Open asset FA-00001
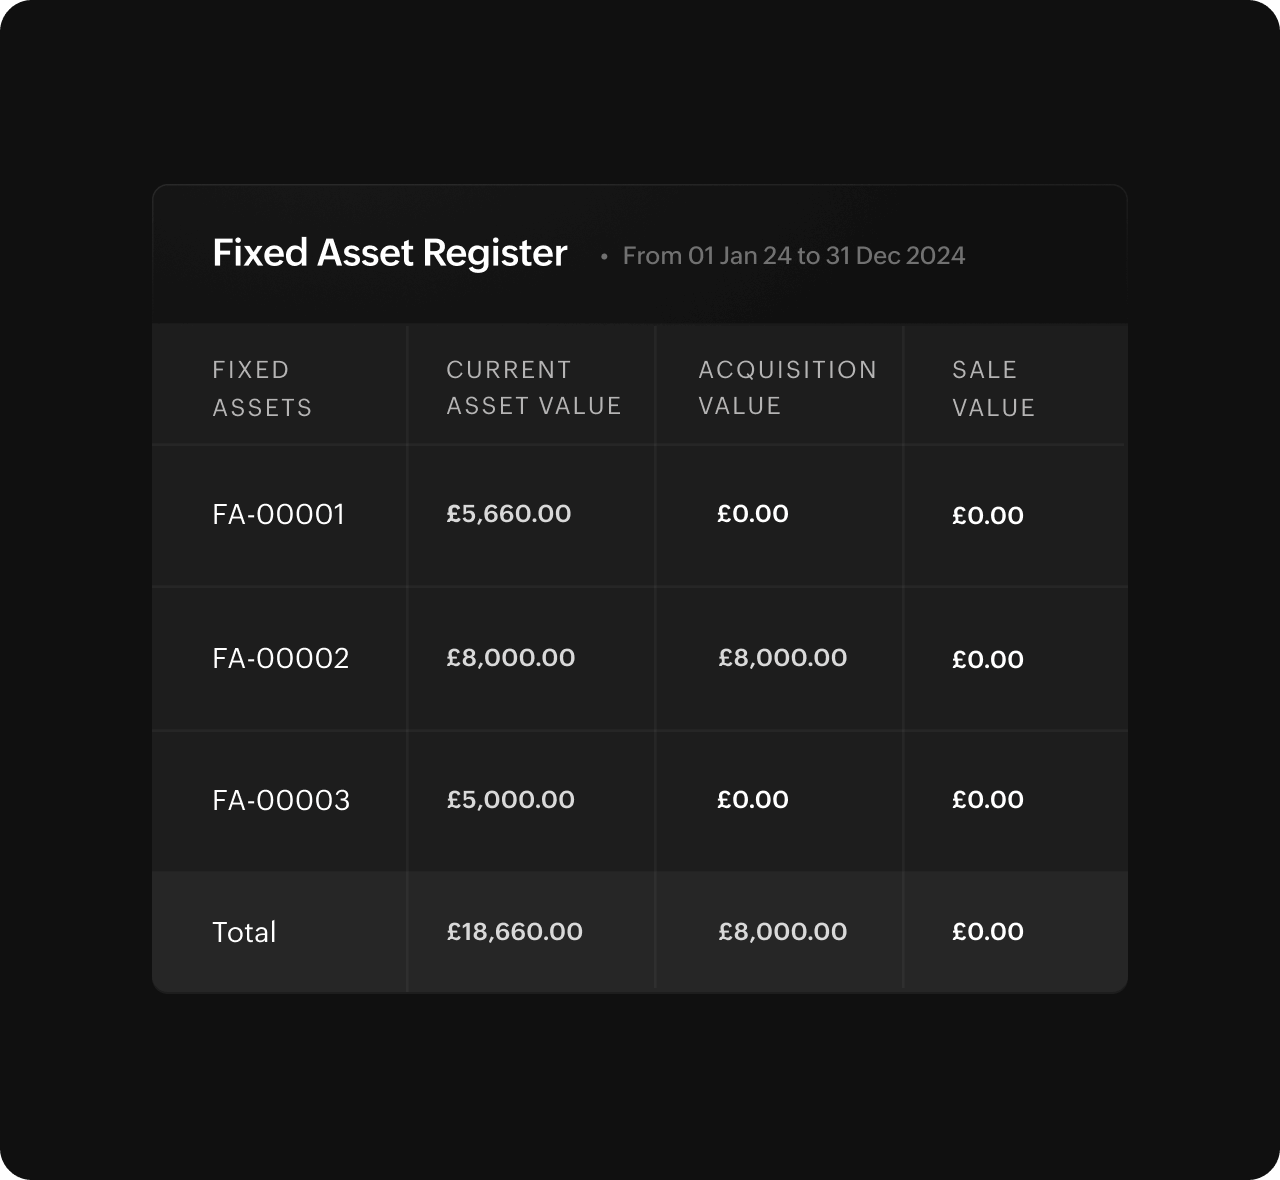Screen dimensions: 1280x1180 tap(278, 515)
